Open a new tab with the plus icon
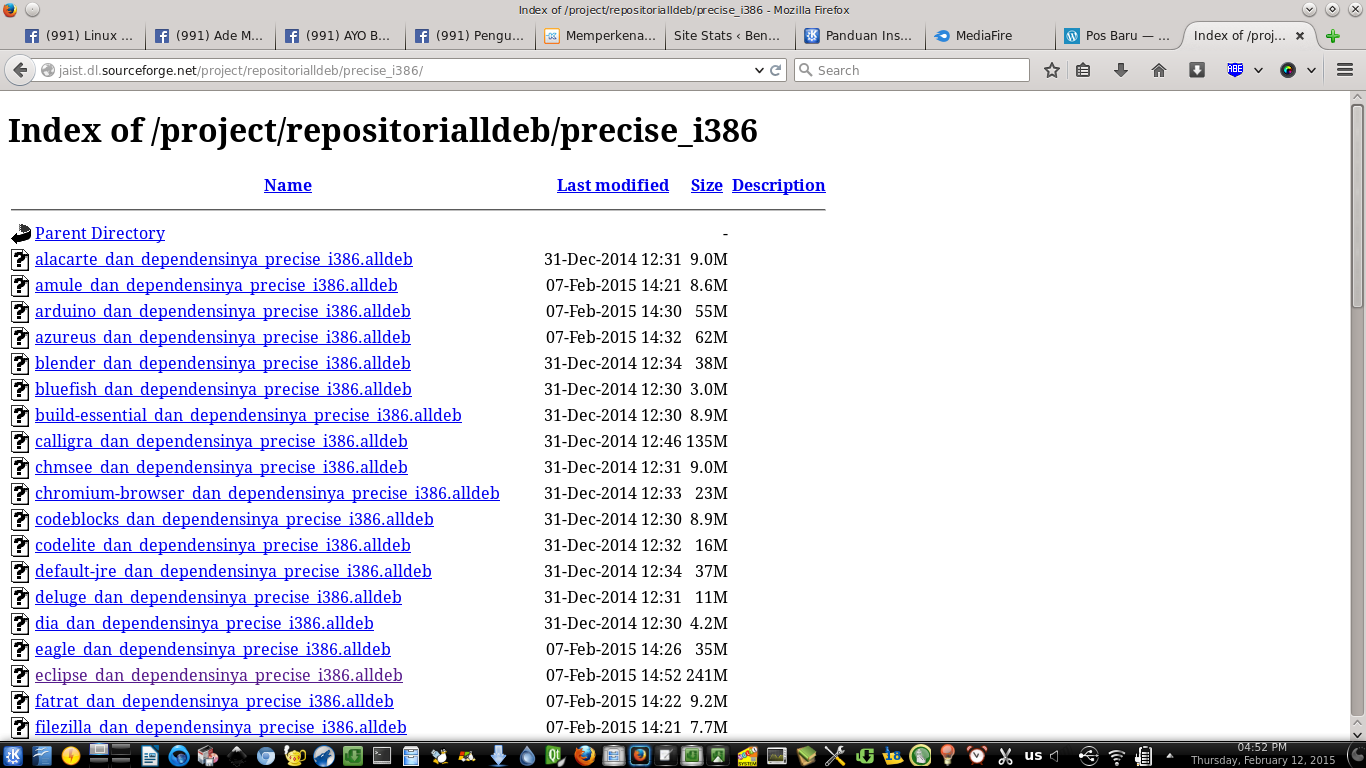1366x768 pixels. [x=1332, y=36]
